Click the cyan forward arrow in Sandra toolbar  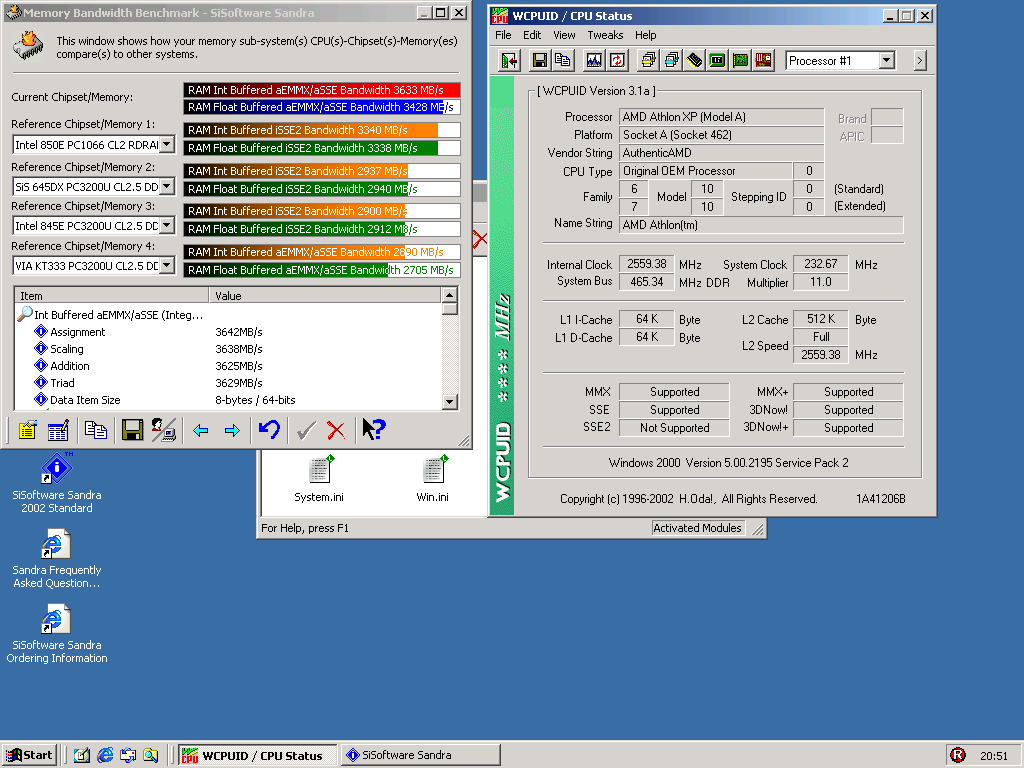coord(232,430)
